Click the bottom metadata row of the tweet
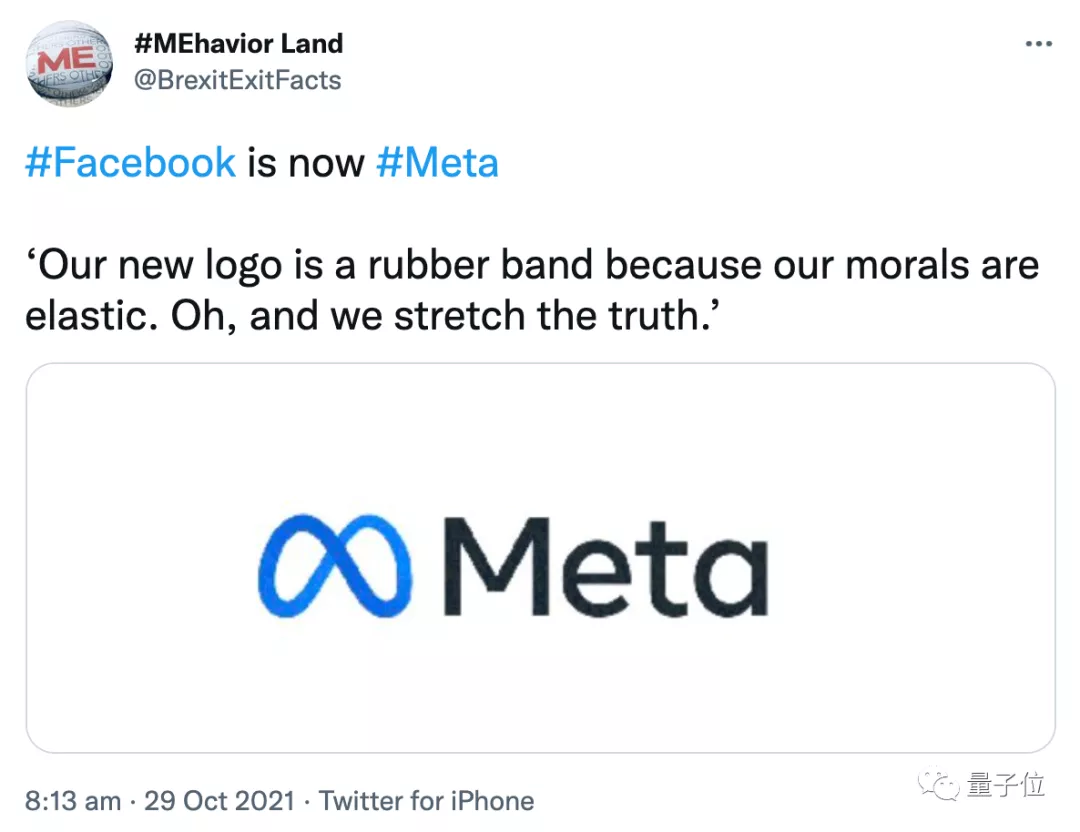Image resolution: width=1080 pixels, height=832 pixels. coord(280,800)
